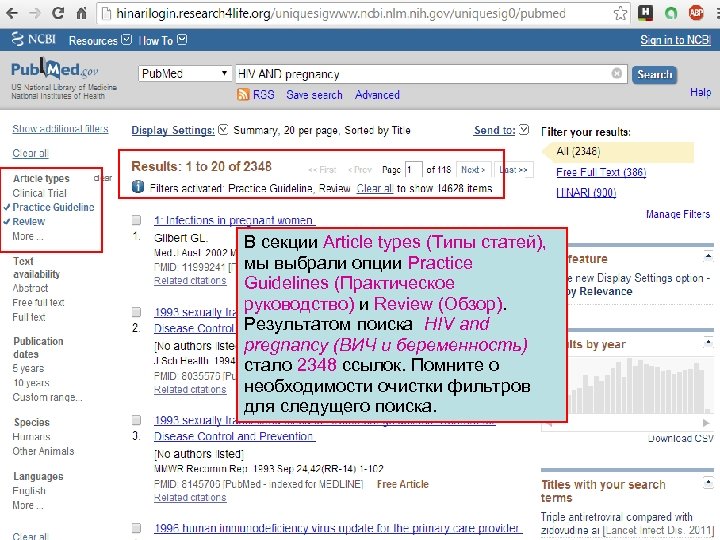The width and height of the screenshot is (720, 540).
Task: Click the Search button
Action: point(654,74)
